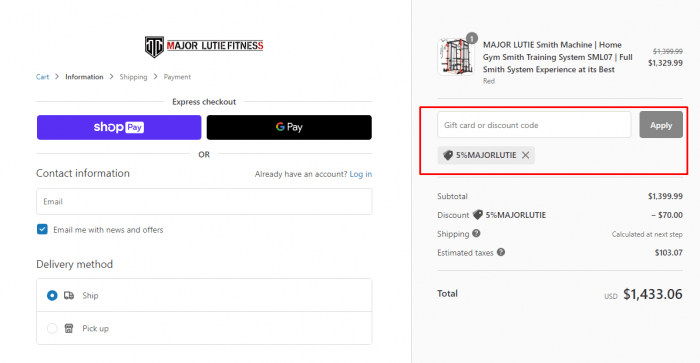Click the Calculated at next step text
Image resolution: width=700 pixels, height=363 pixels.
(x=647, y=234)
